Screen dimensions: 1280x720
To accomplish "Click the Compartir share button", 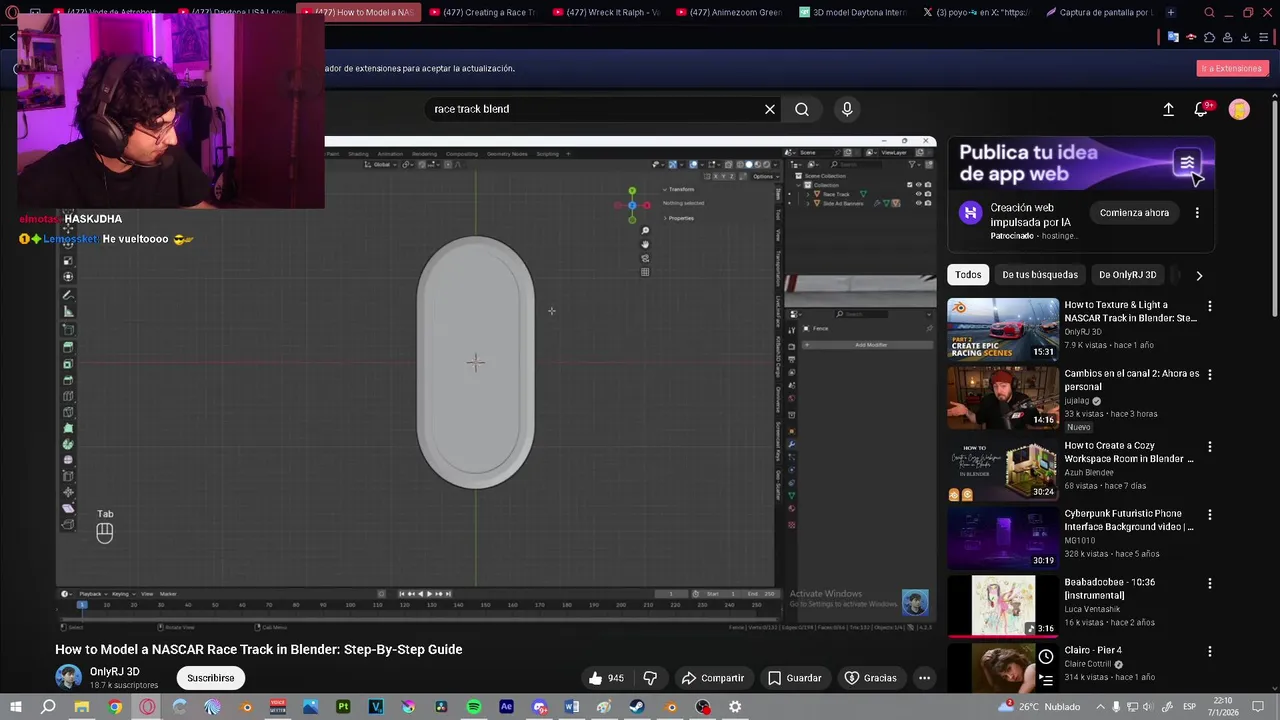I will pos(713,678).
